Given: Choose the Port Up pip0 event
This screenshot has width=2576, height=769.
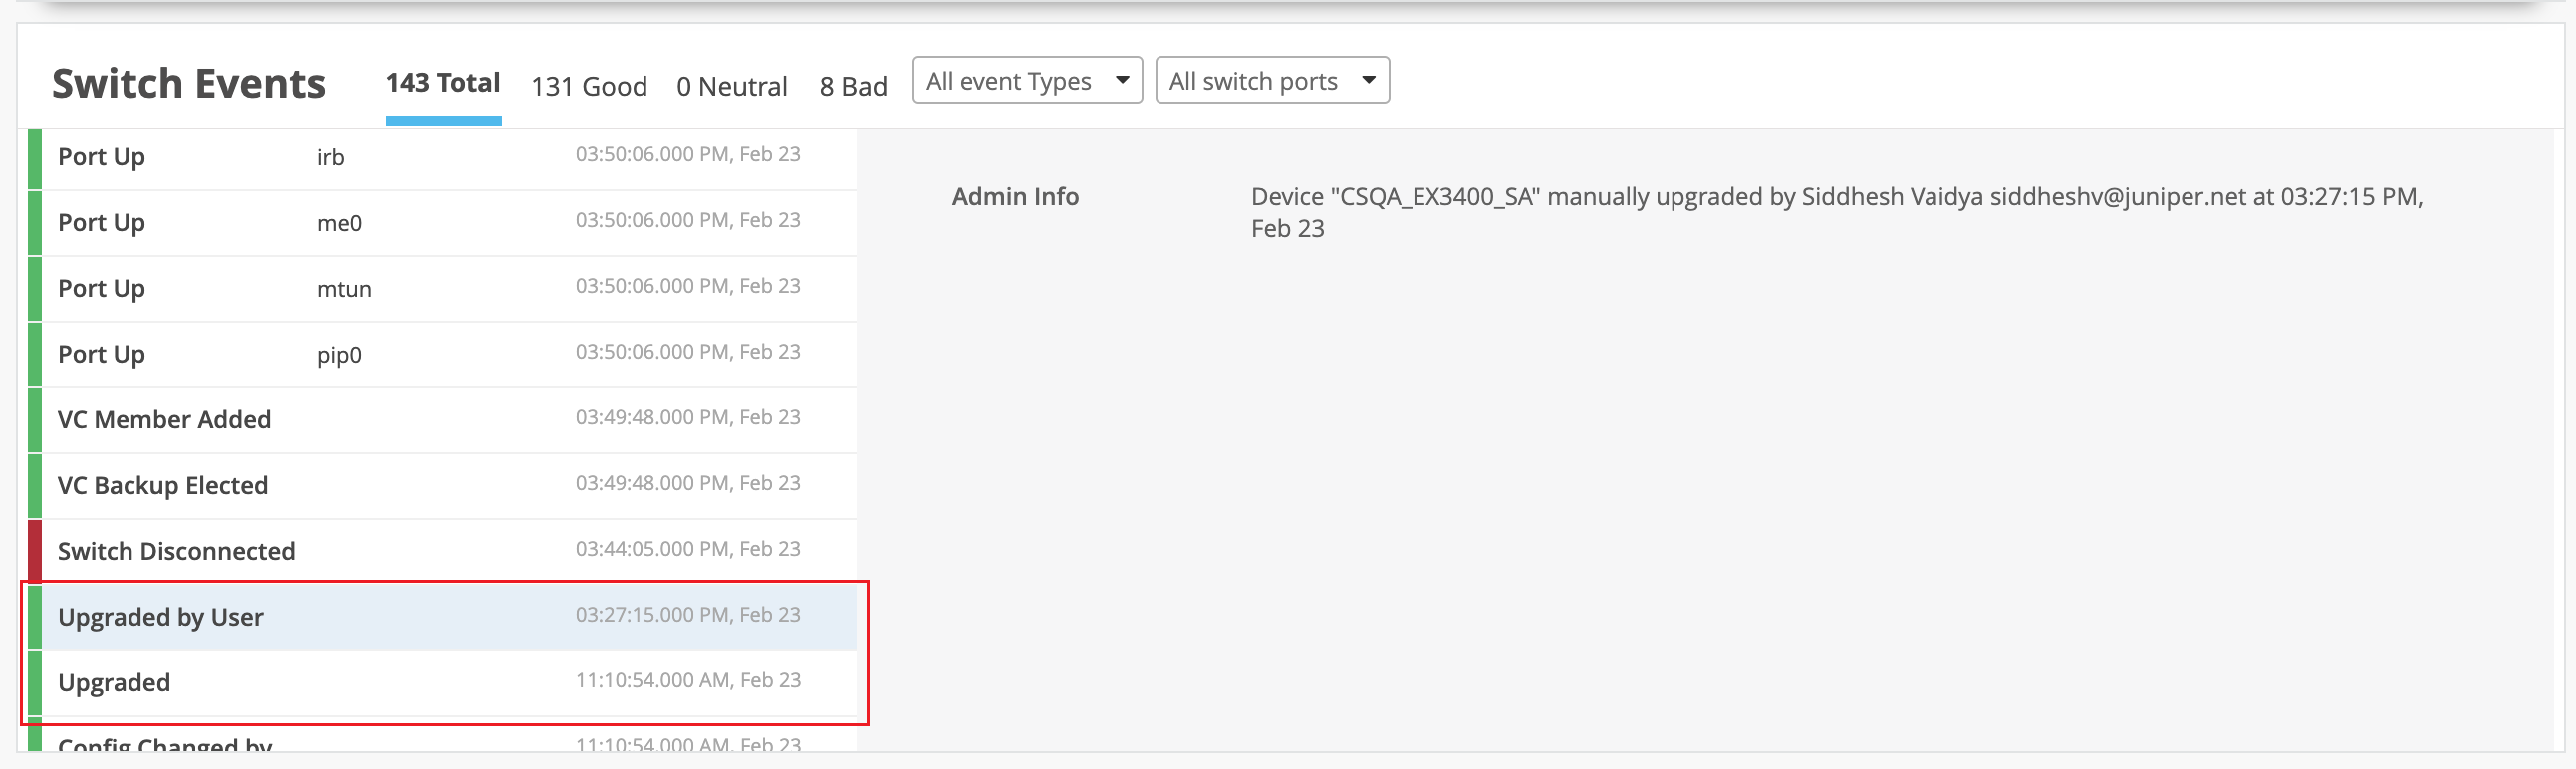Looking at the screenshot, I should 440,355.
